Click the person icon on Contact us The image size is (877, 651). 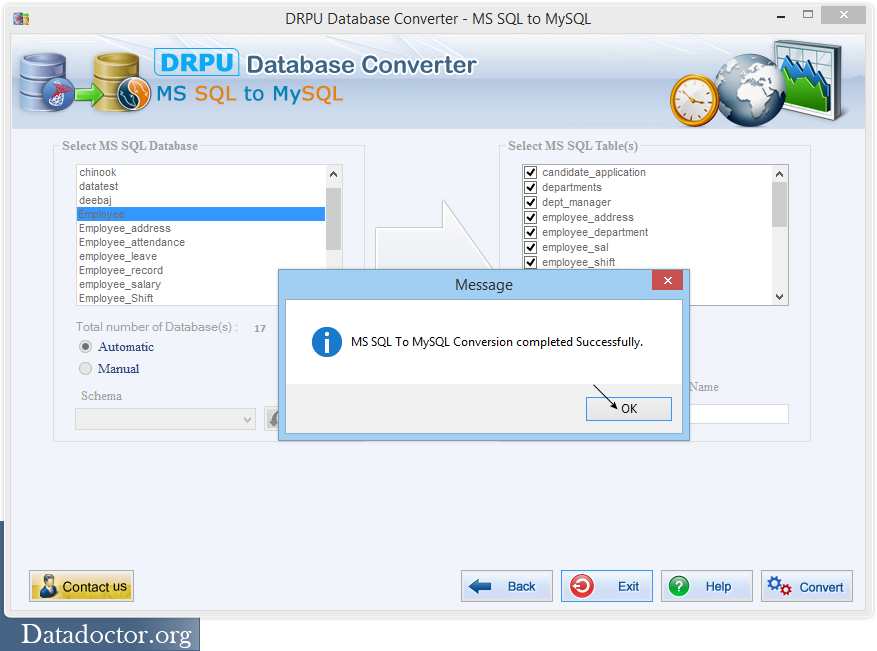click(49, 586)
